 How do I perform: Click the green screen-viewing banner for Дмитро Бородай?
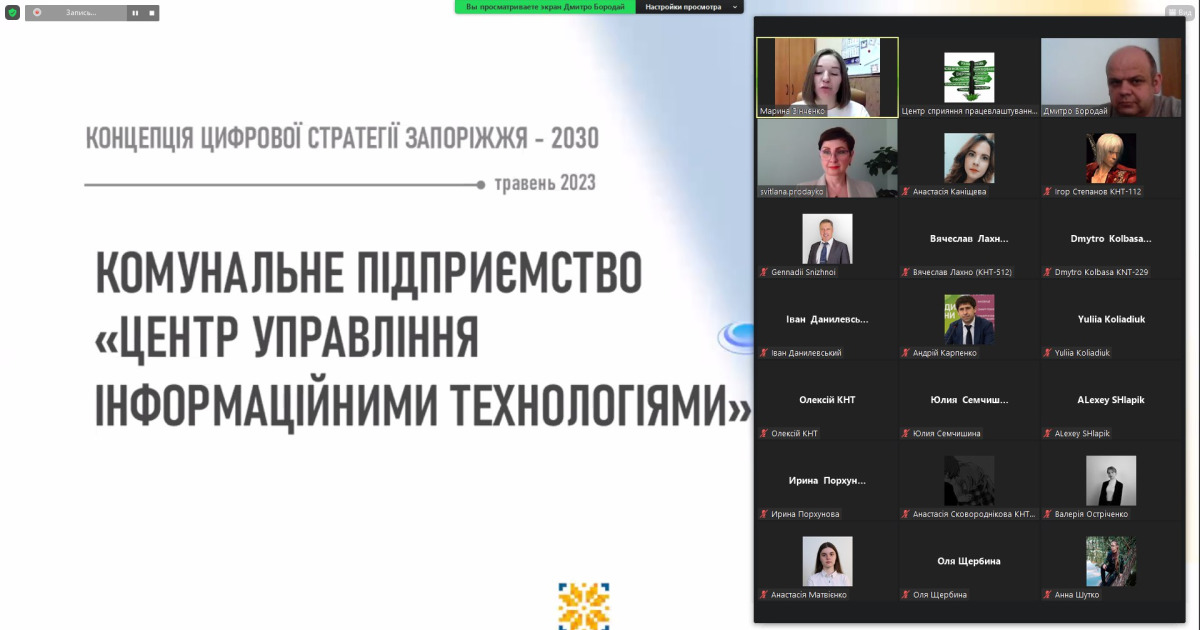[545, 6]
